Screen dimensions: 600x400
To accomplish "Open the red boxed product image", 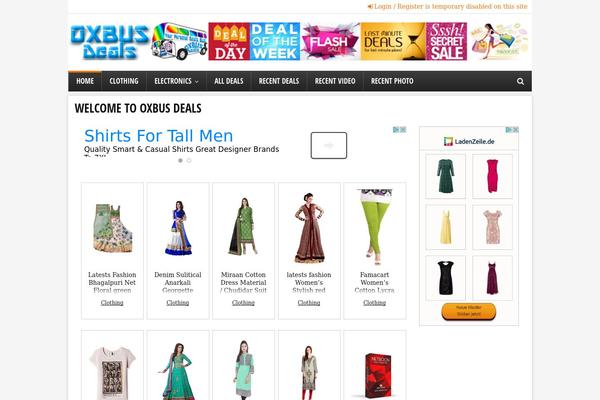I will [377, 376].
